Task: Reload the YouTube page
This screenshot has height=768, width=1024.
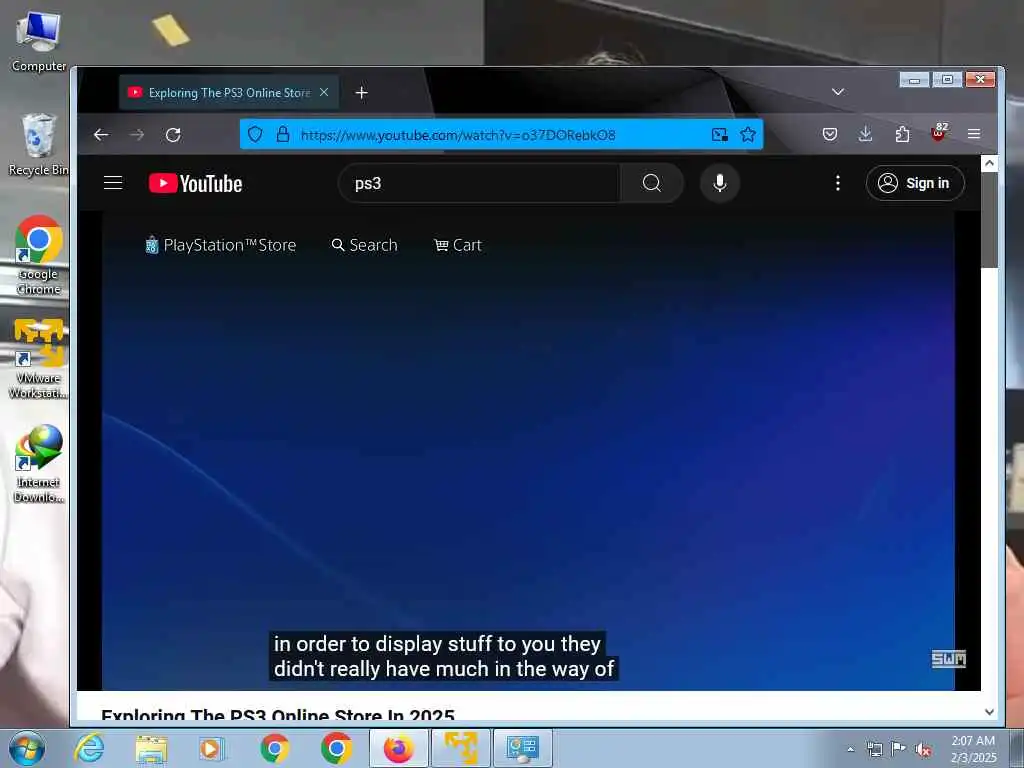Action: (x=173, y=135)
